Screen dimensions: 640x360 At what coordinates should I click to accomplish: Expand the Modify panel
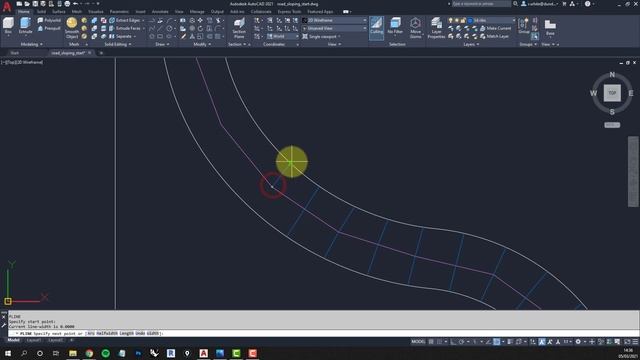202,44
